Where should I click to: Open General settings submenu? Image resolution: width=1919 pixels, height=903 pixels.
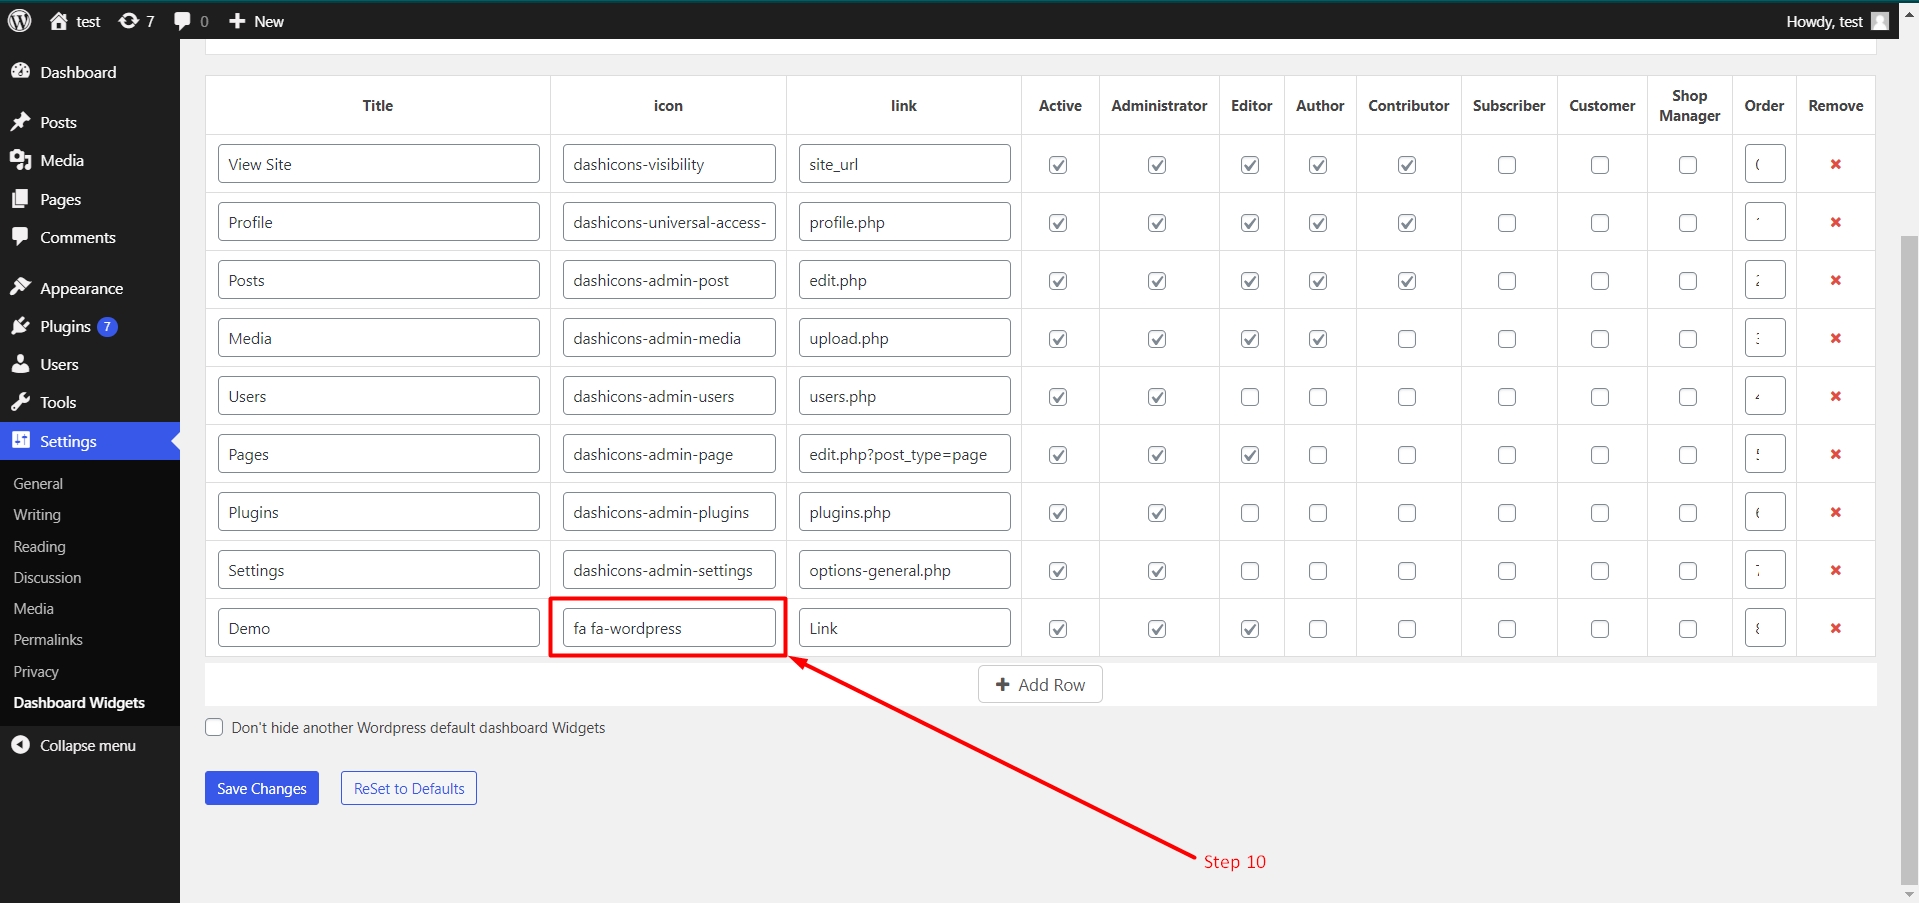click(38, 484)
